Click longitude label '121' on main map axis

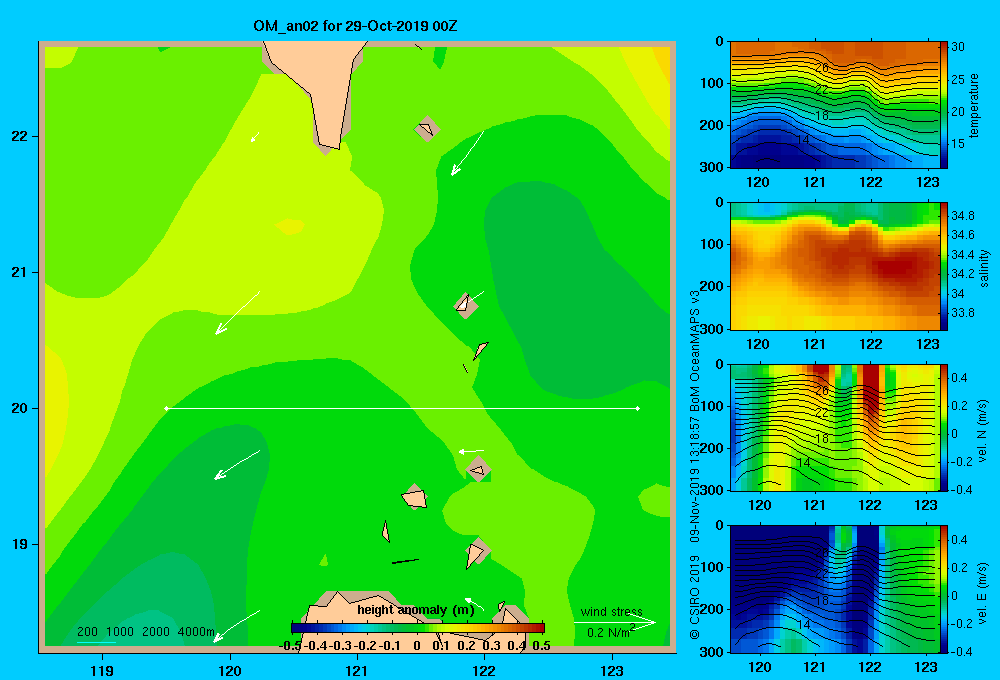click(x=357, y=670)
